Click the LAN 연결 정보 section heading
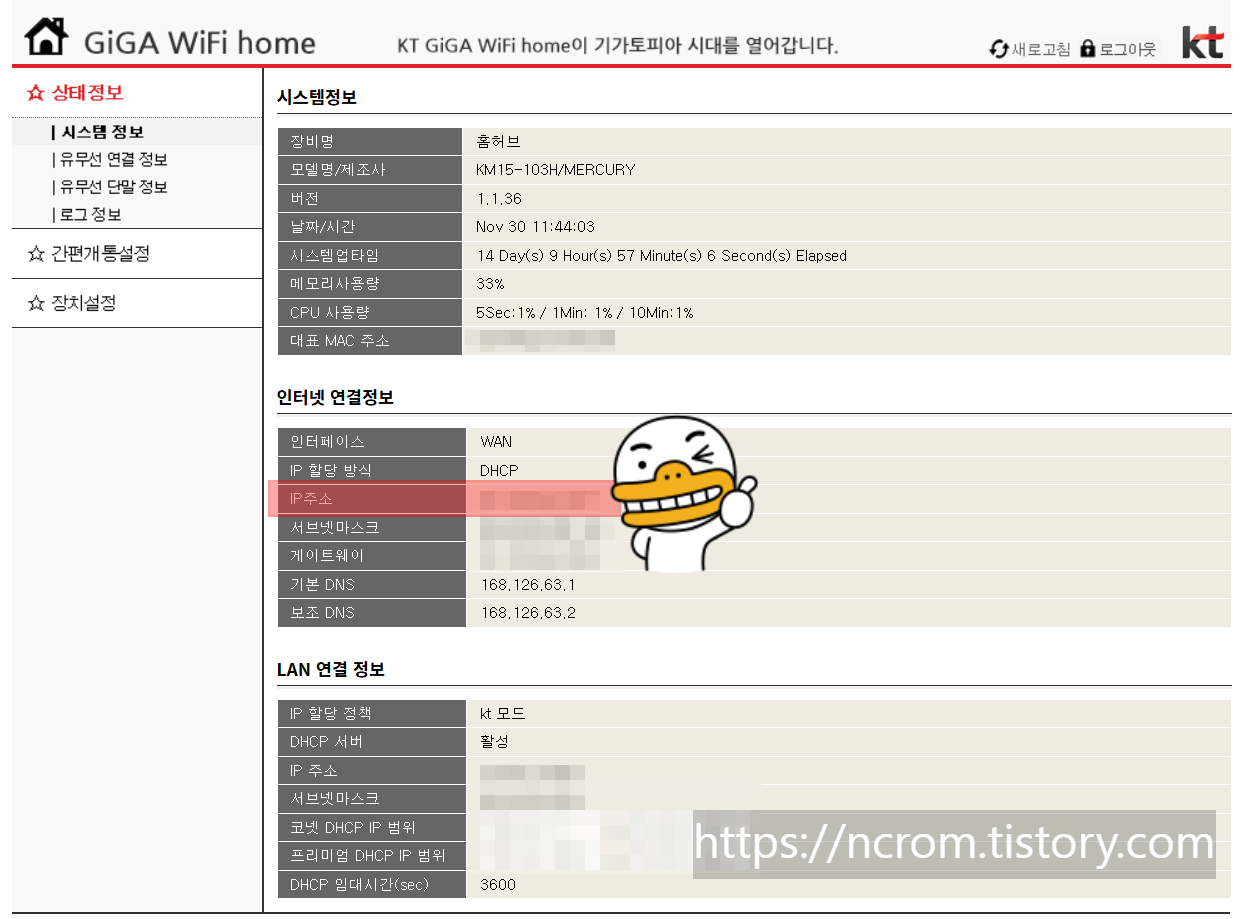 click(331, 669)
